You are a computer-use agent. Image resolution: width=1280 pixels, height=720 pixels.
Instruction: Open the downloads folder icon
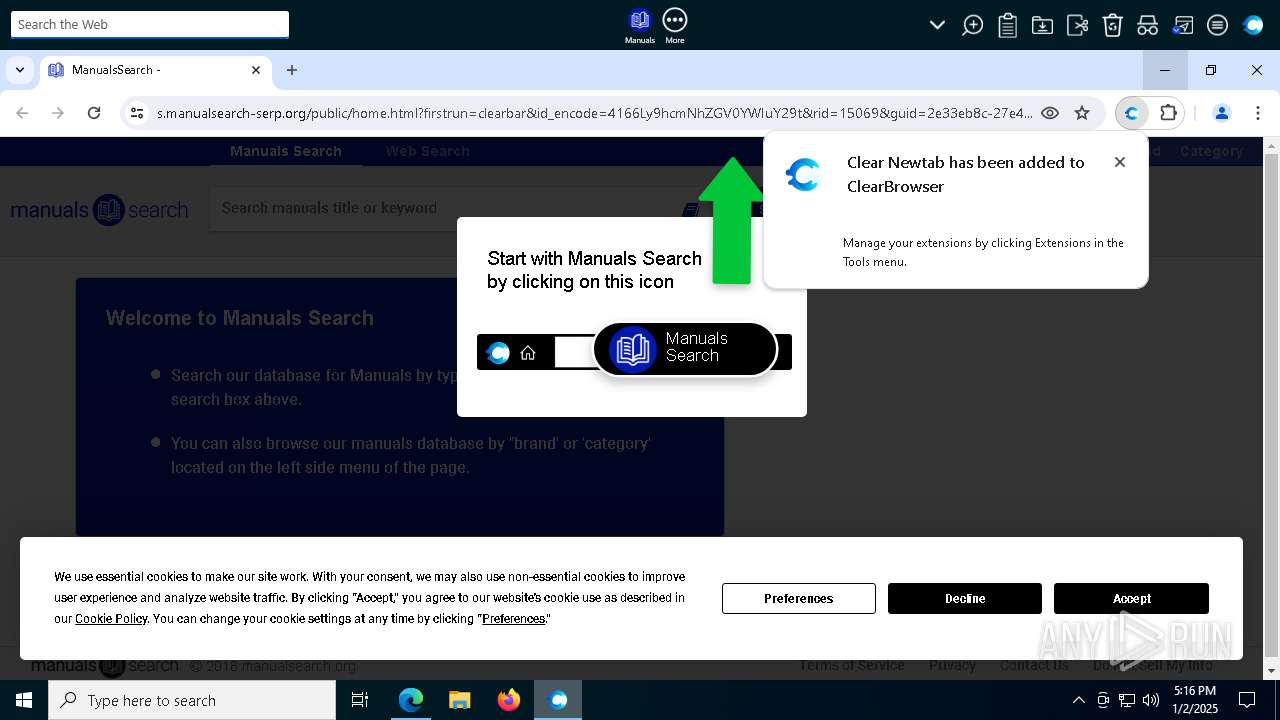pyautogui.click(x=1042, y=25)
